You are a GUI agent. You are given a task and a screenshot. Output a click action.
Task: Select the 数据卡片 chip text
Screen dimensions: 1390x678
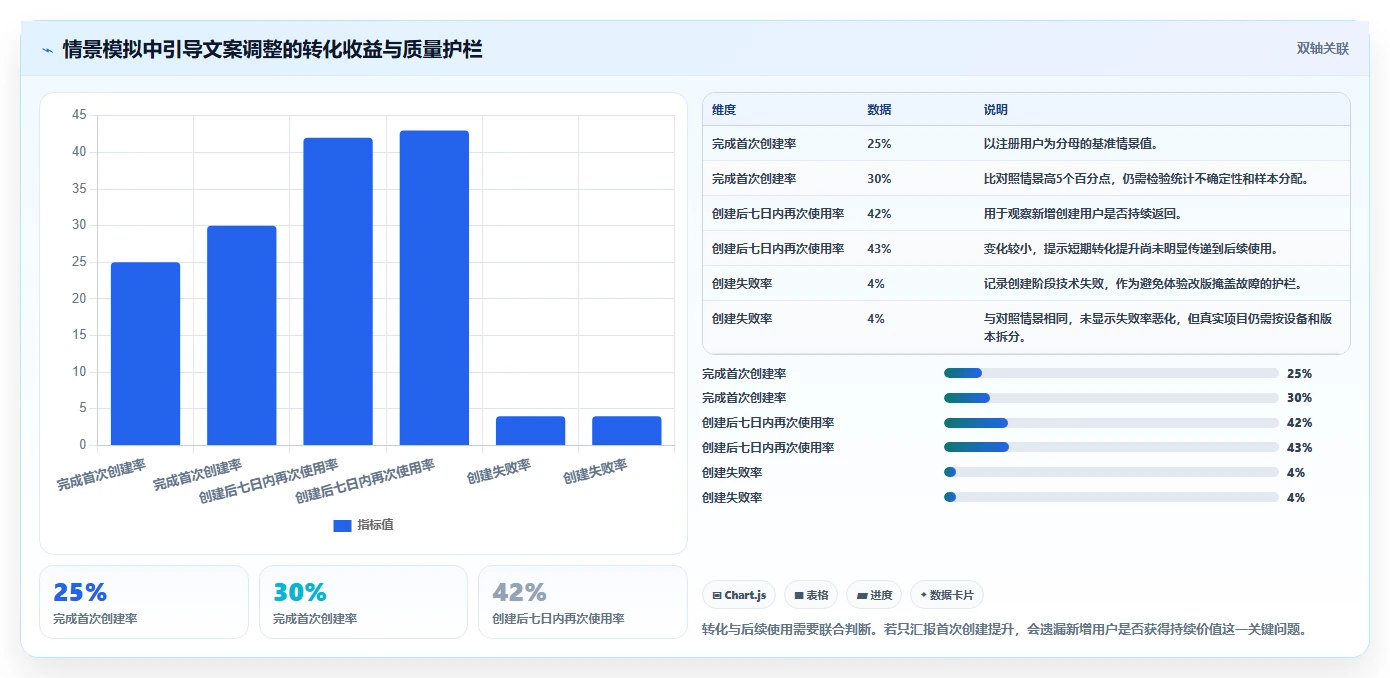pos(951,595)
